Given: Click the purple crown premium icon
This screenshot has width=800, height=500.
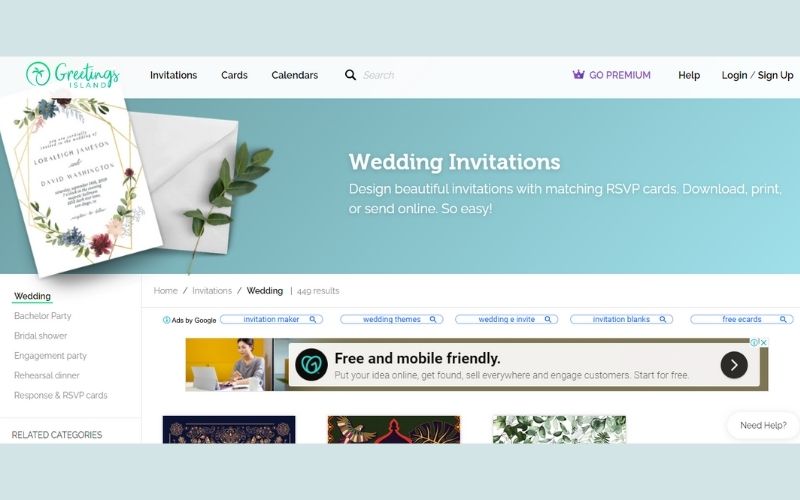Looking at the screenshot, I should point(578,74).
